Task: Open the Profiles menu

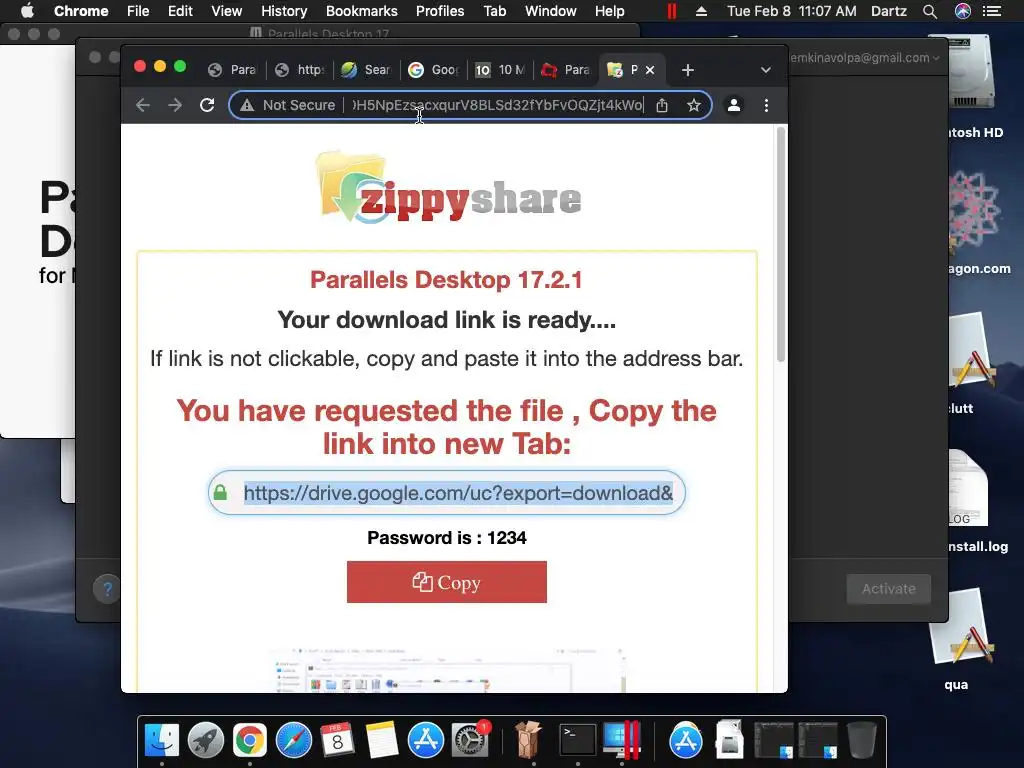Action: point(440,11)
